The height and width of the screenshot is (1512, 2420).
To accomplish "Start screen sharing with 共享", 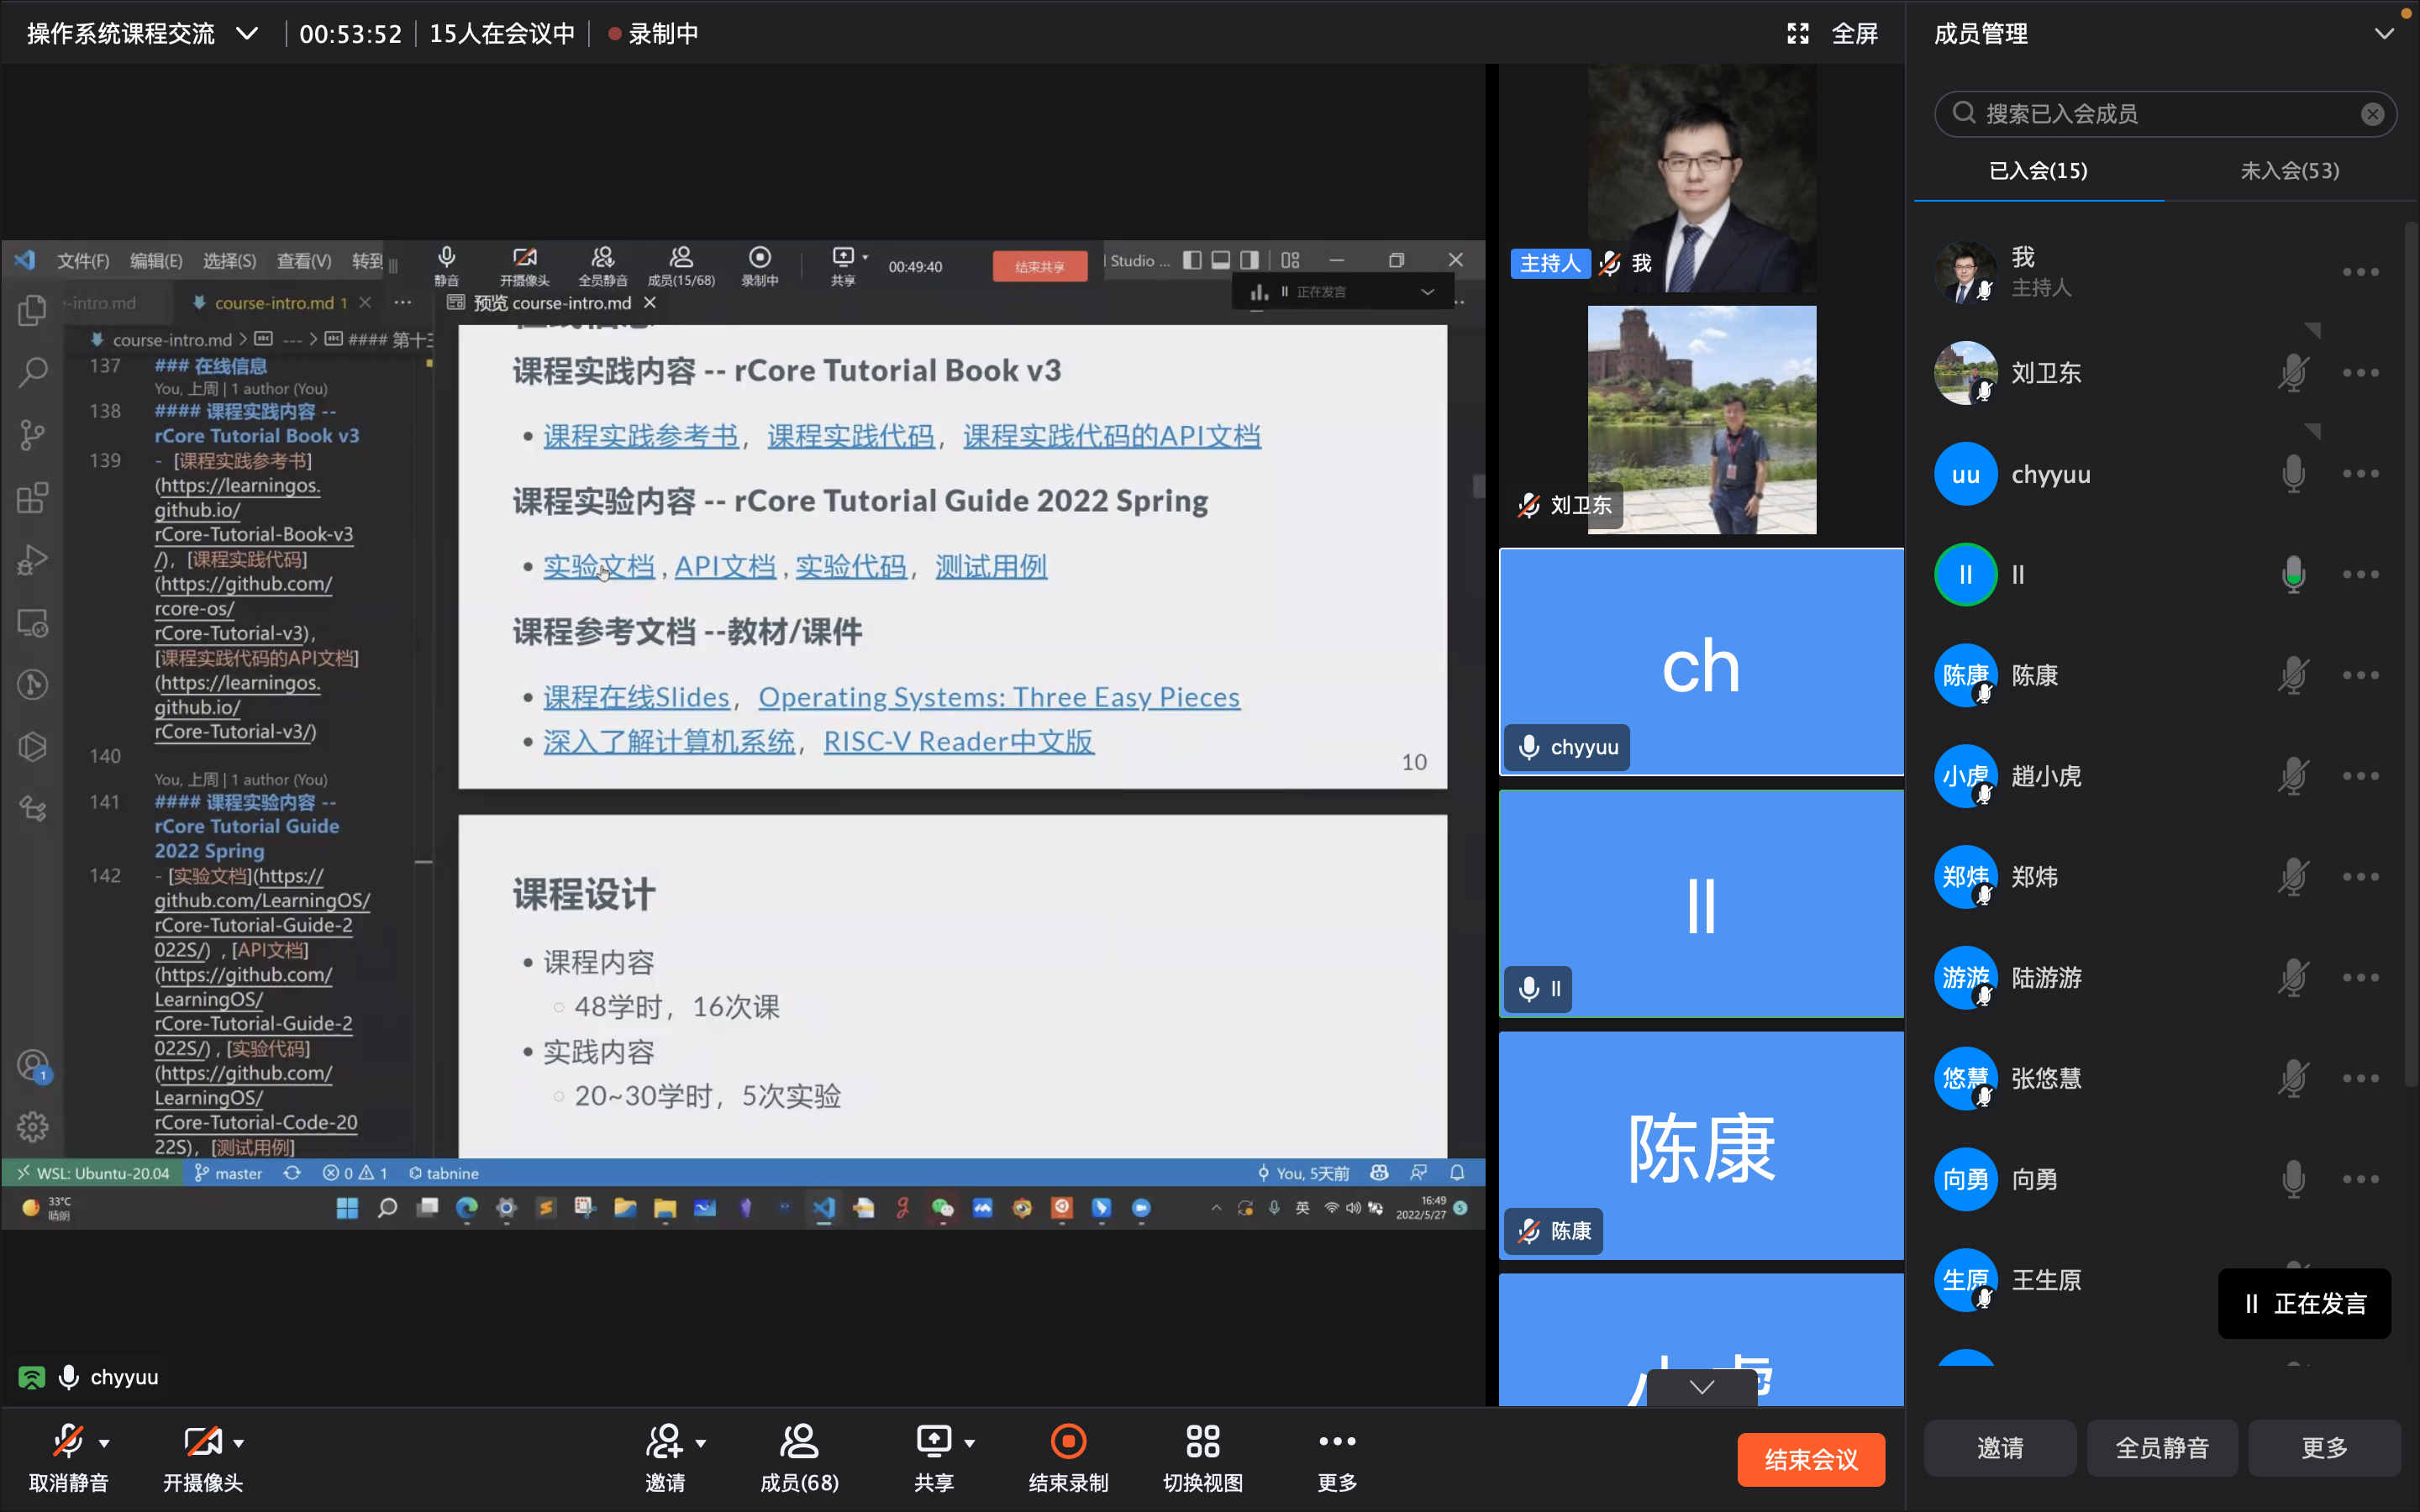I will tap(934, 1457).
